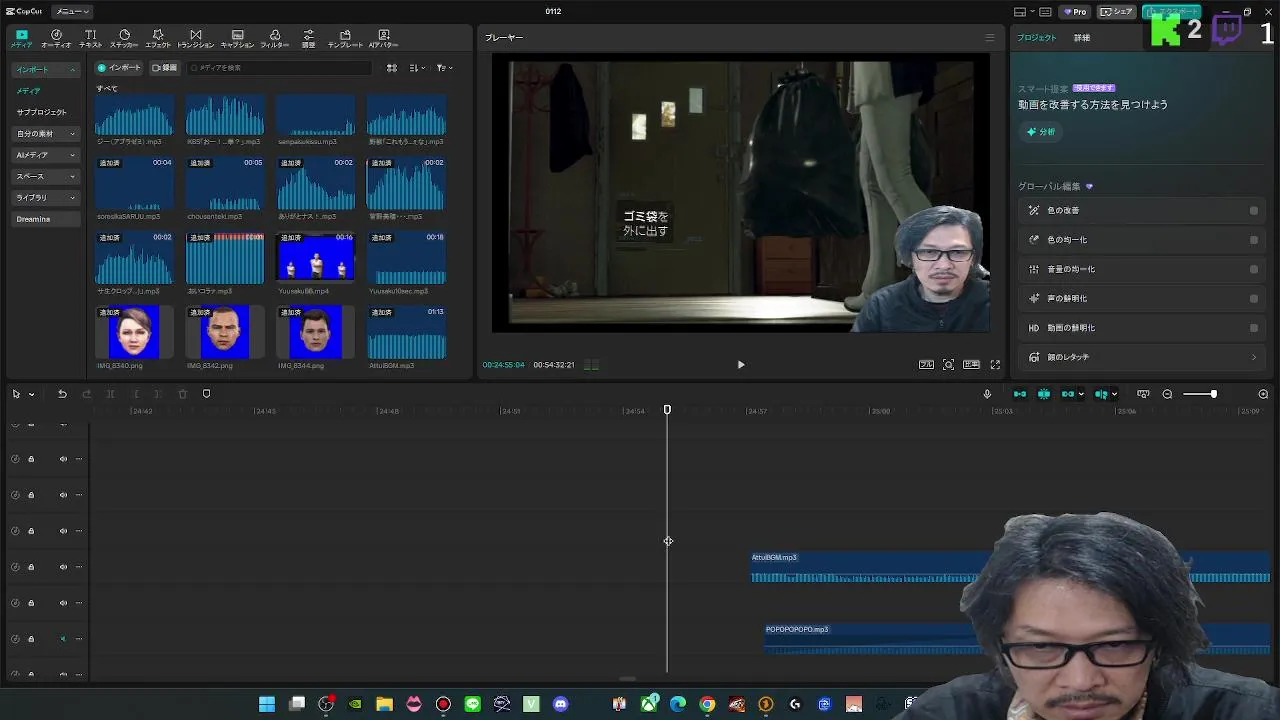The image size is (1280, 720).
Task: Play the preview in the player
Action: coord(741,365)
